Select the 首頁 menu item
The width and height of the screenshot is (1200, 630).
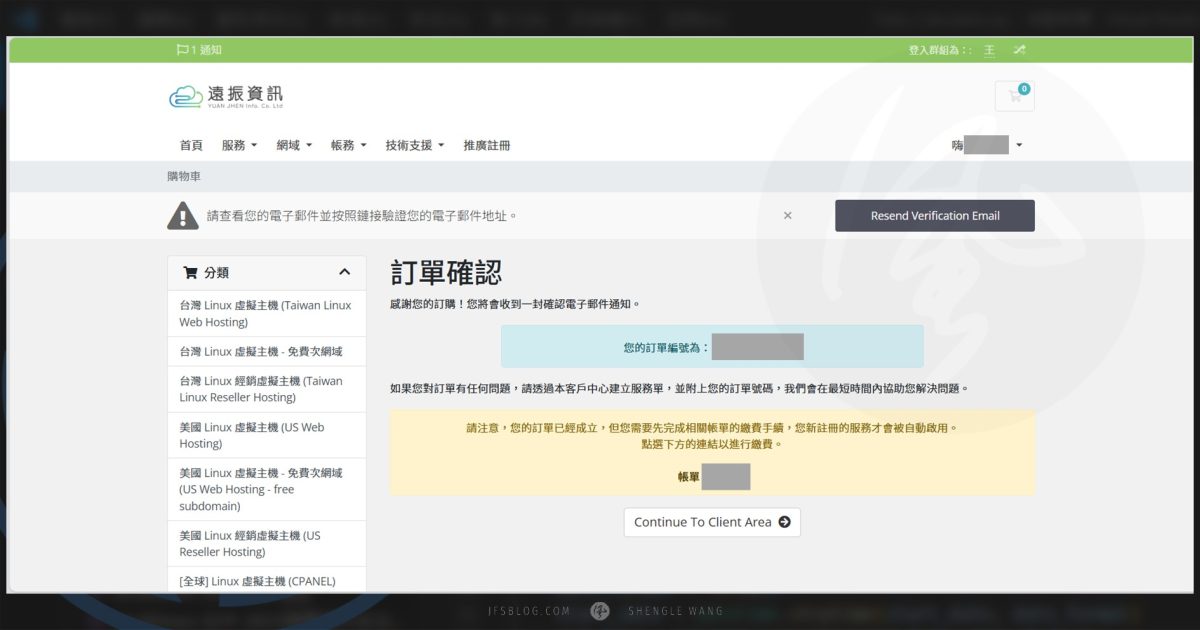[x=191, y=144]
